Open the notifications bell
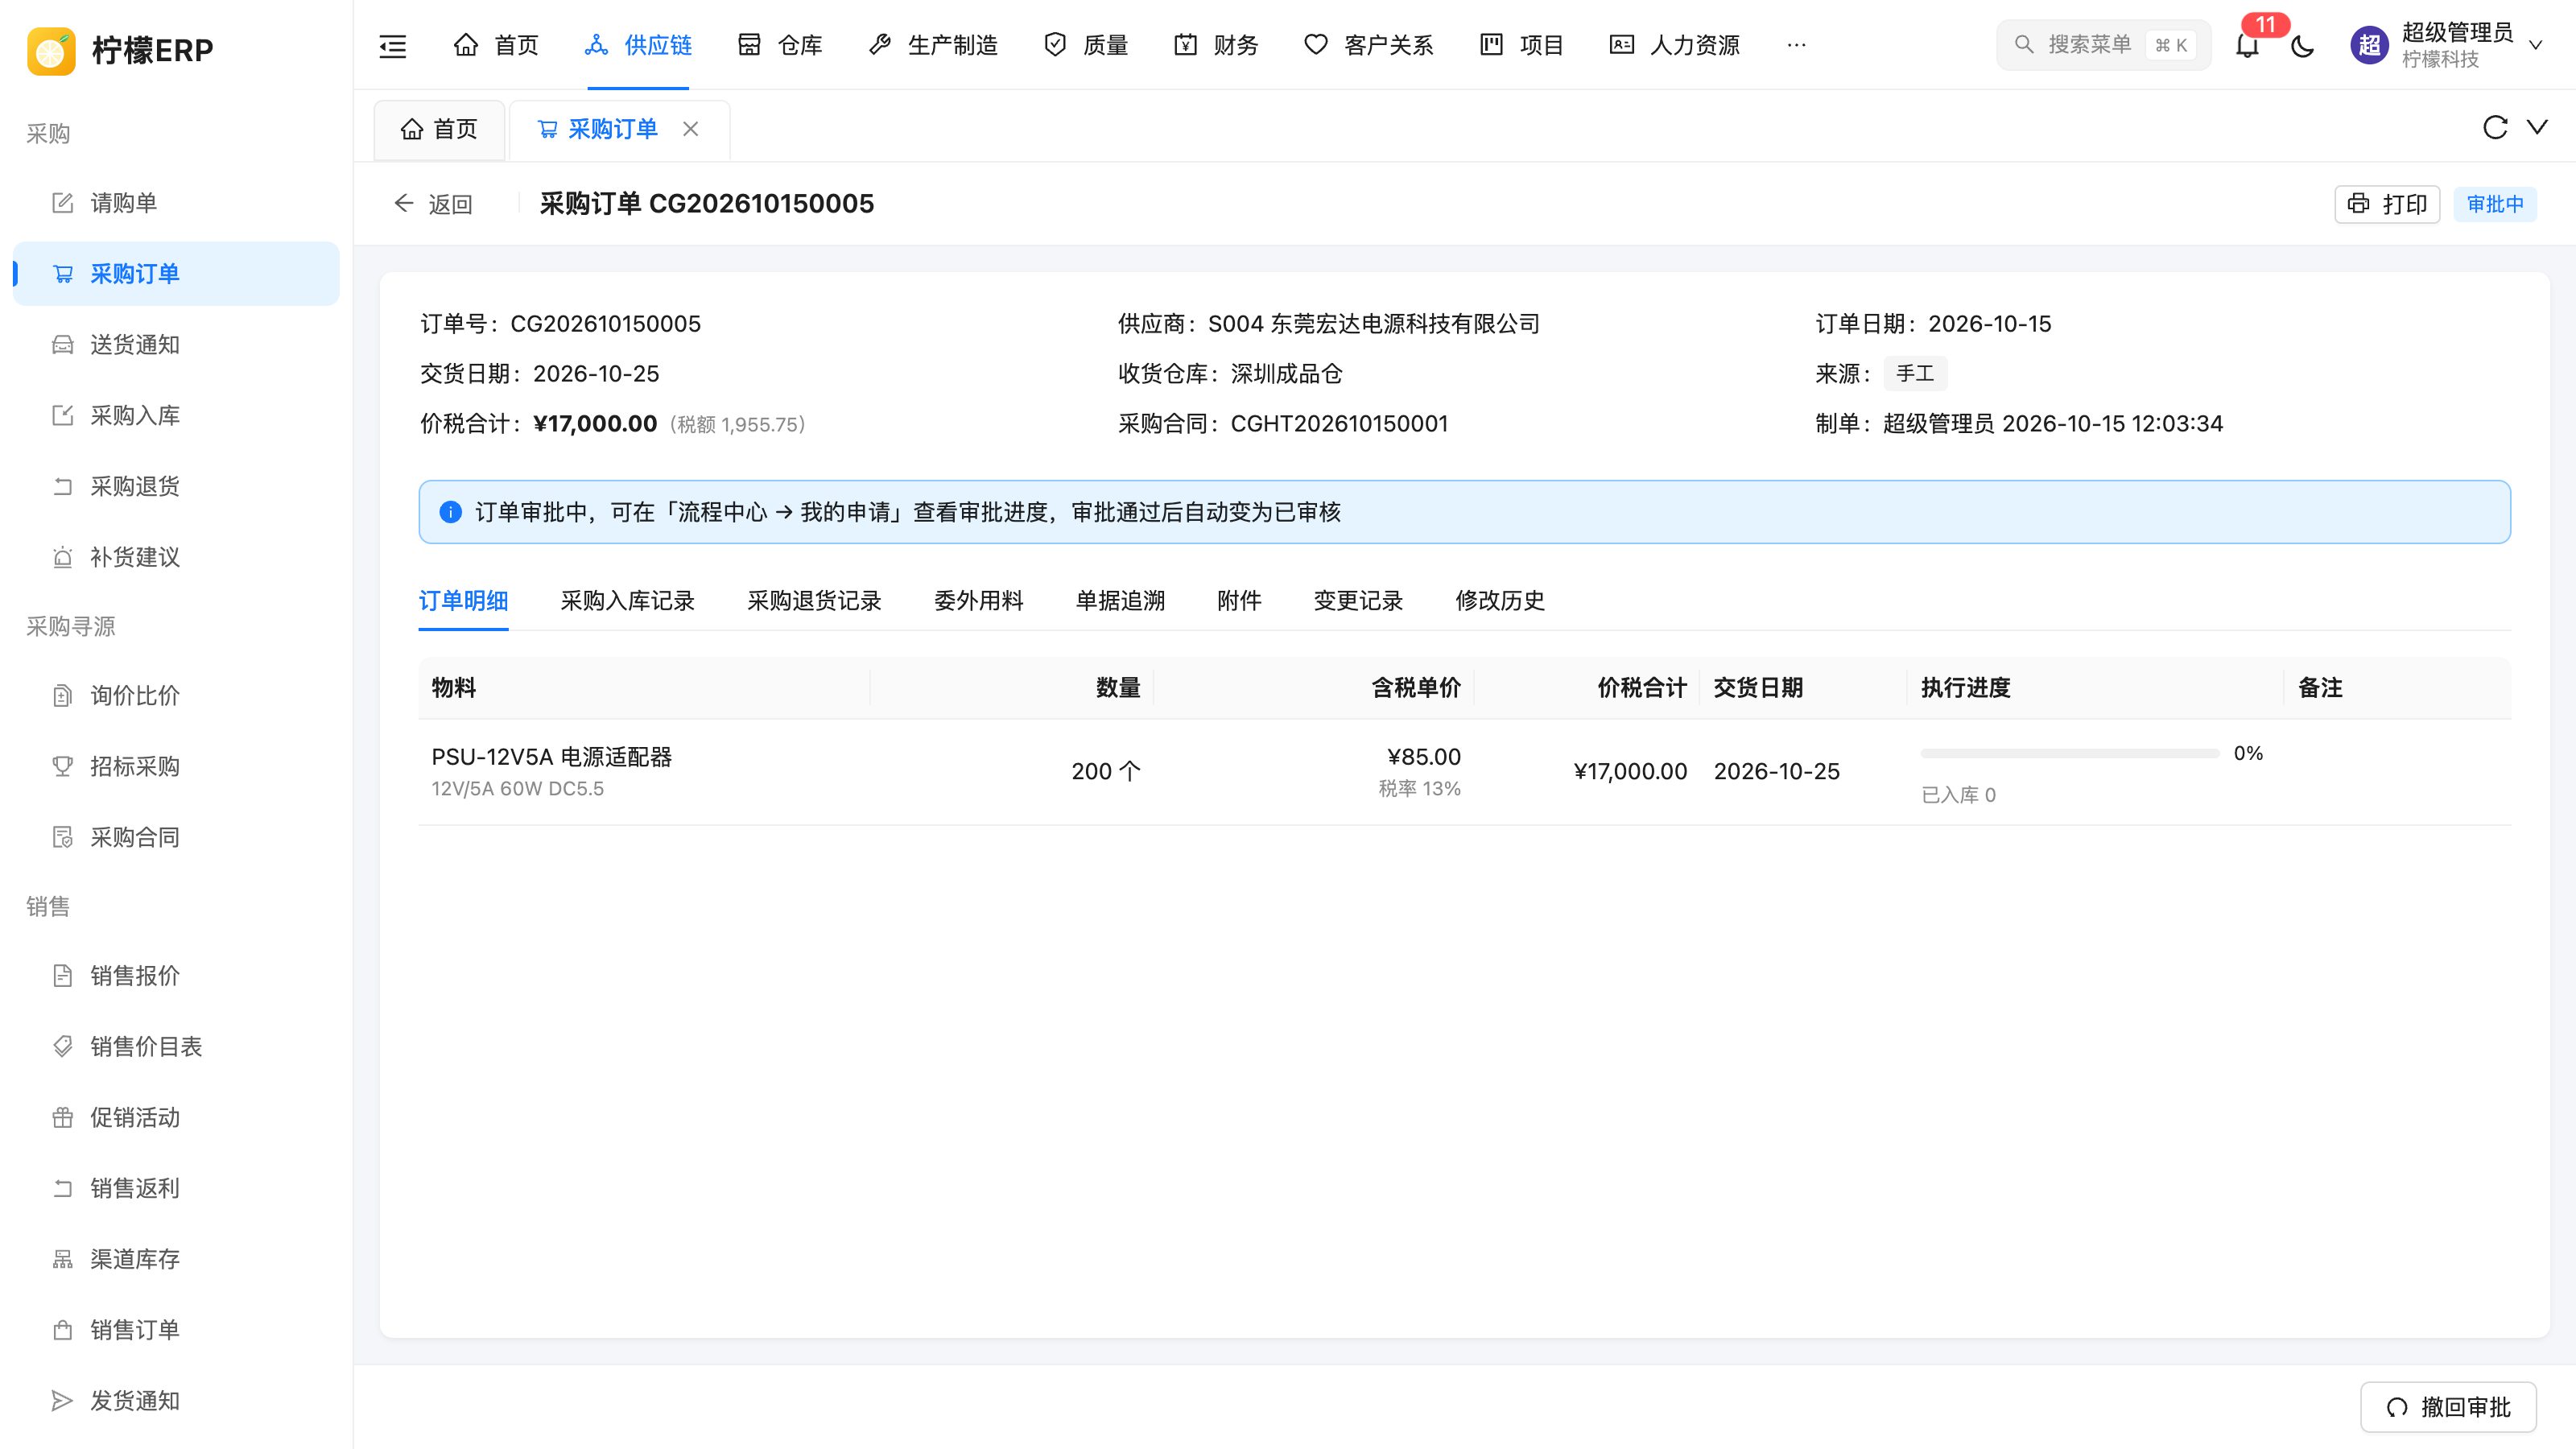Viewport: 2576px width, 1449px height. [x=2247, y=45]
